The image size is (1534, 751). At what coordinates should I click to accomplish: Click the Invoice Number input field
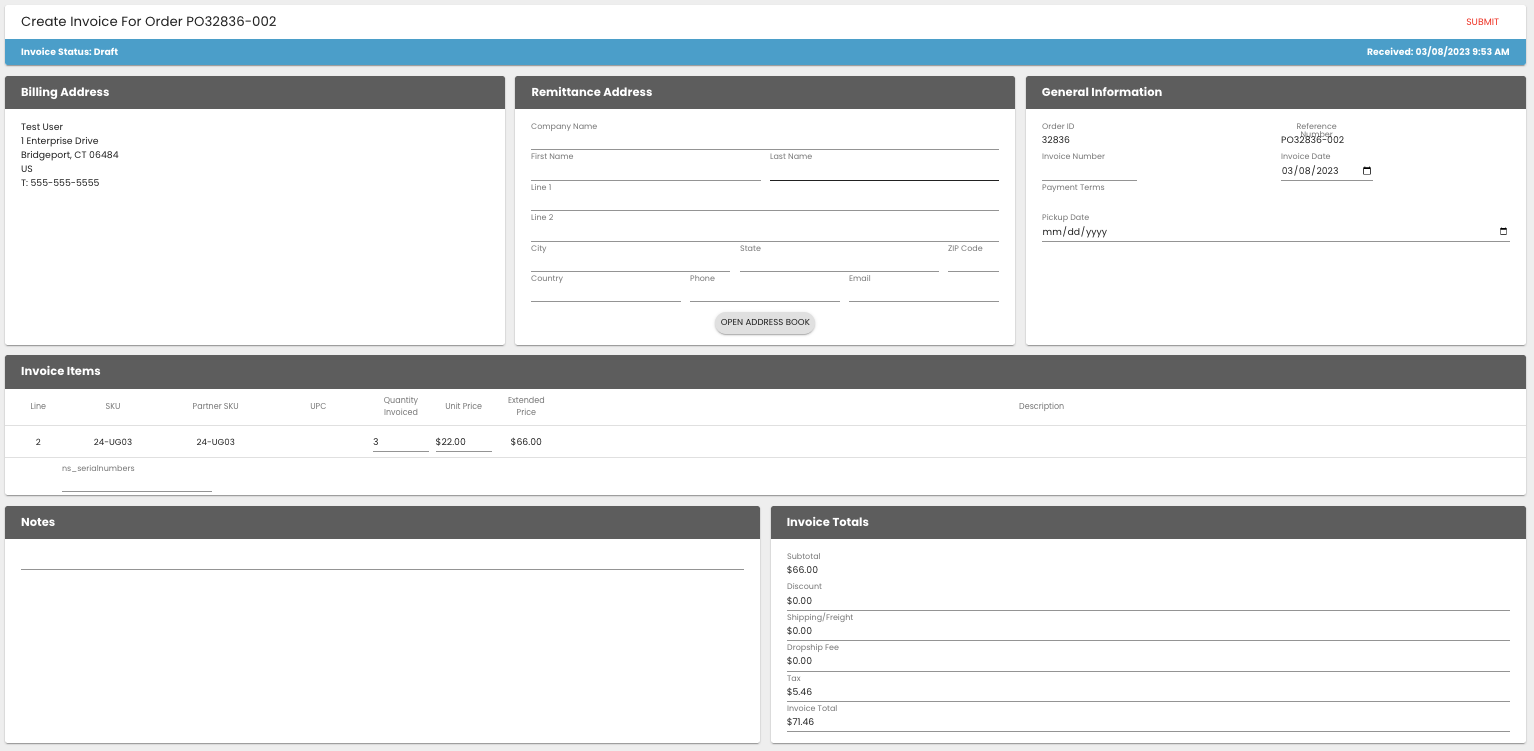(1087, 171)
